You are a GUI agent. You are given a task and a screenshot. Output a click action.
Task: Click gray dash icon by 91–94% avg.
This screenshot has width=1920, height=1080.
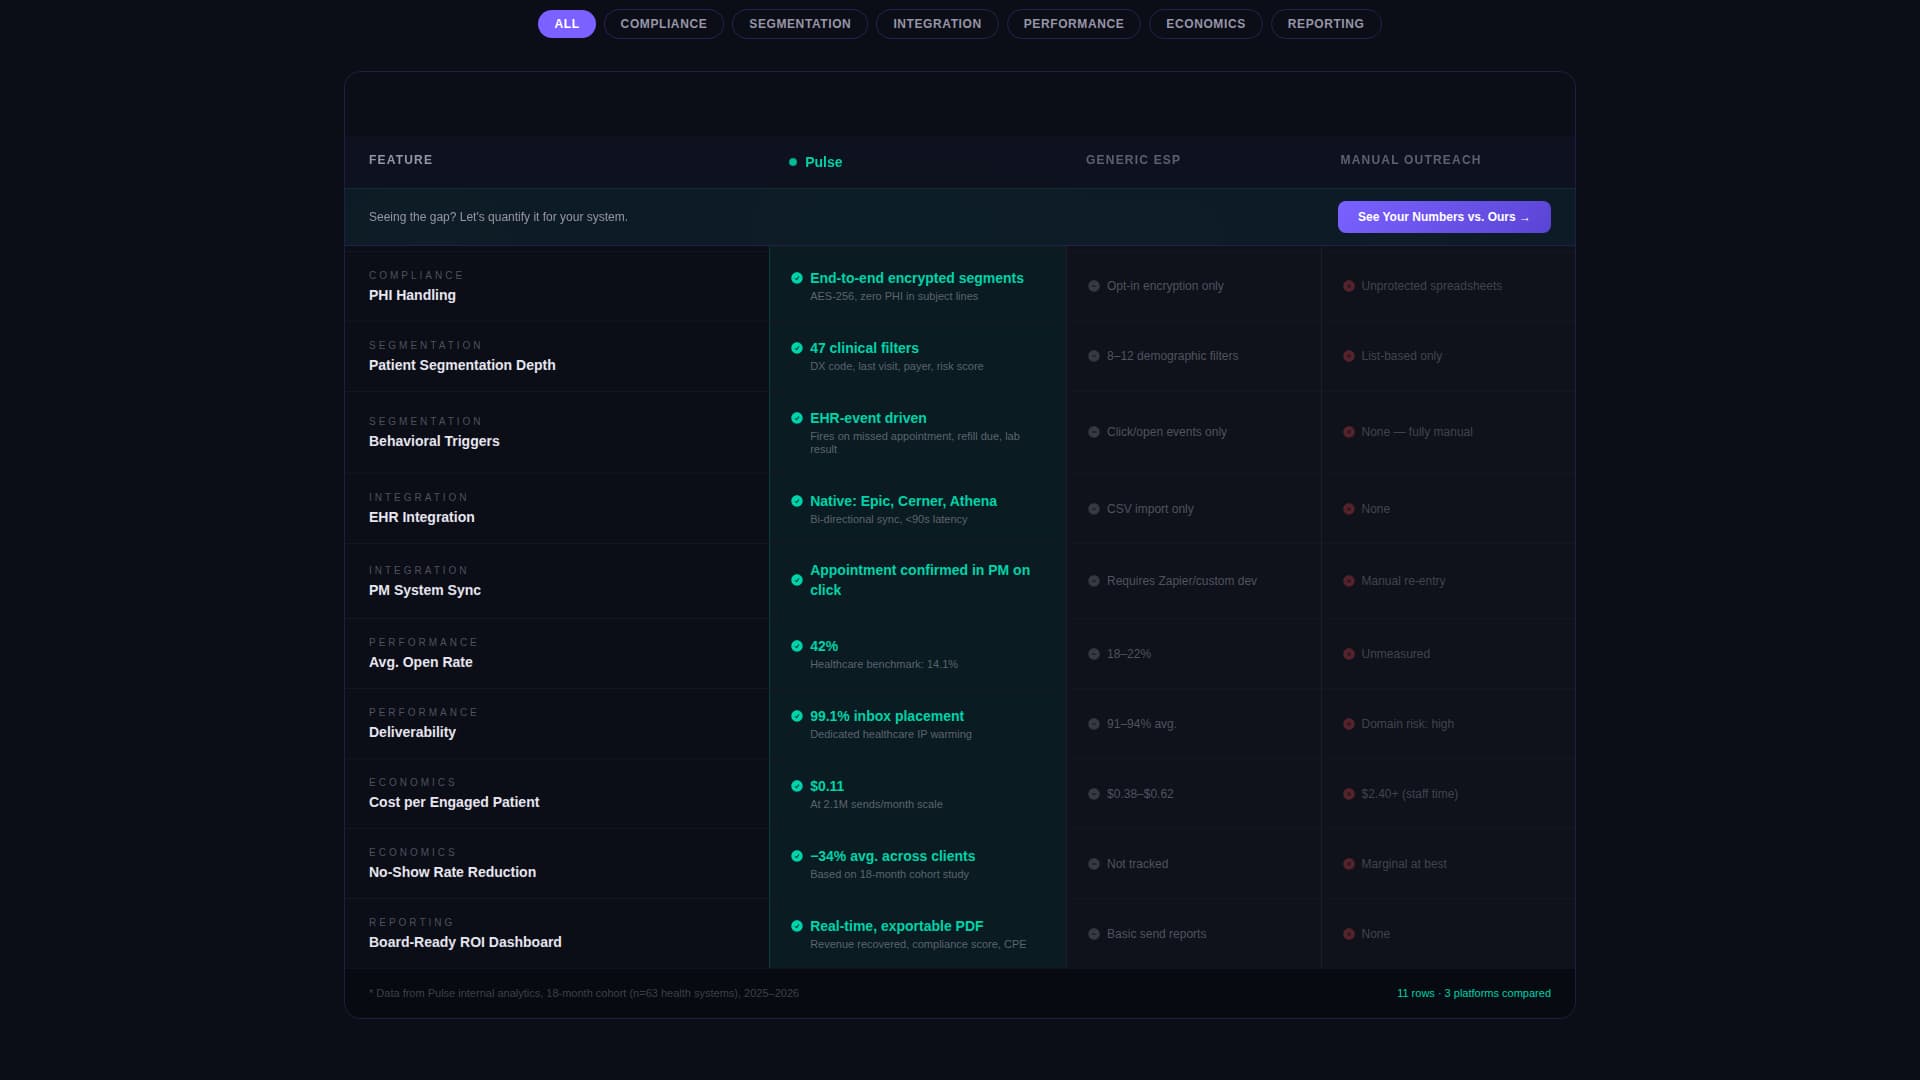coord(1094,724)
